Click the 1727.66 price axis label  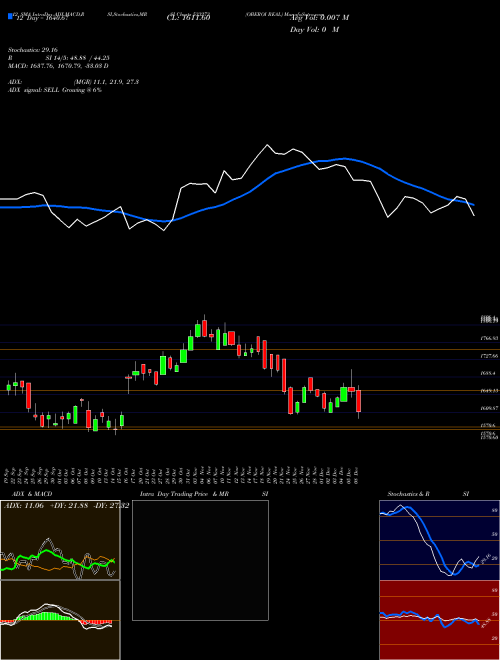click(x=490, y=356)
